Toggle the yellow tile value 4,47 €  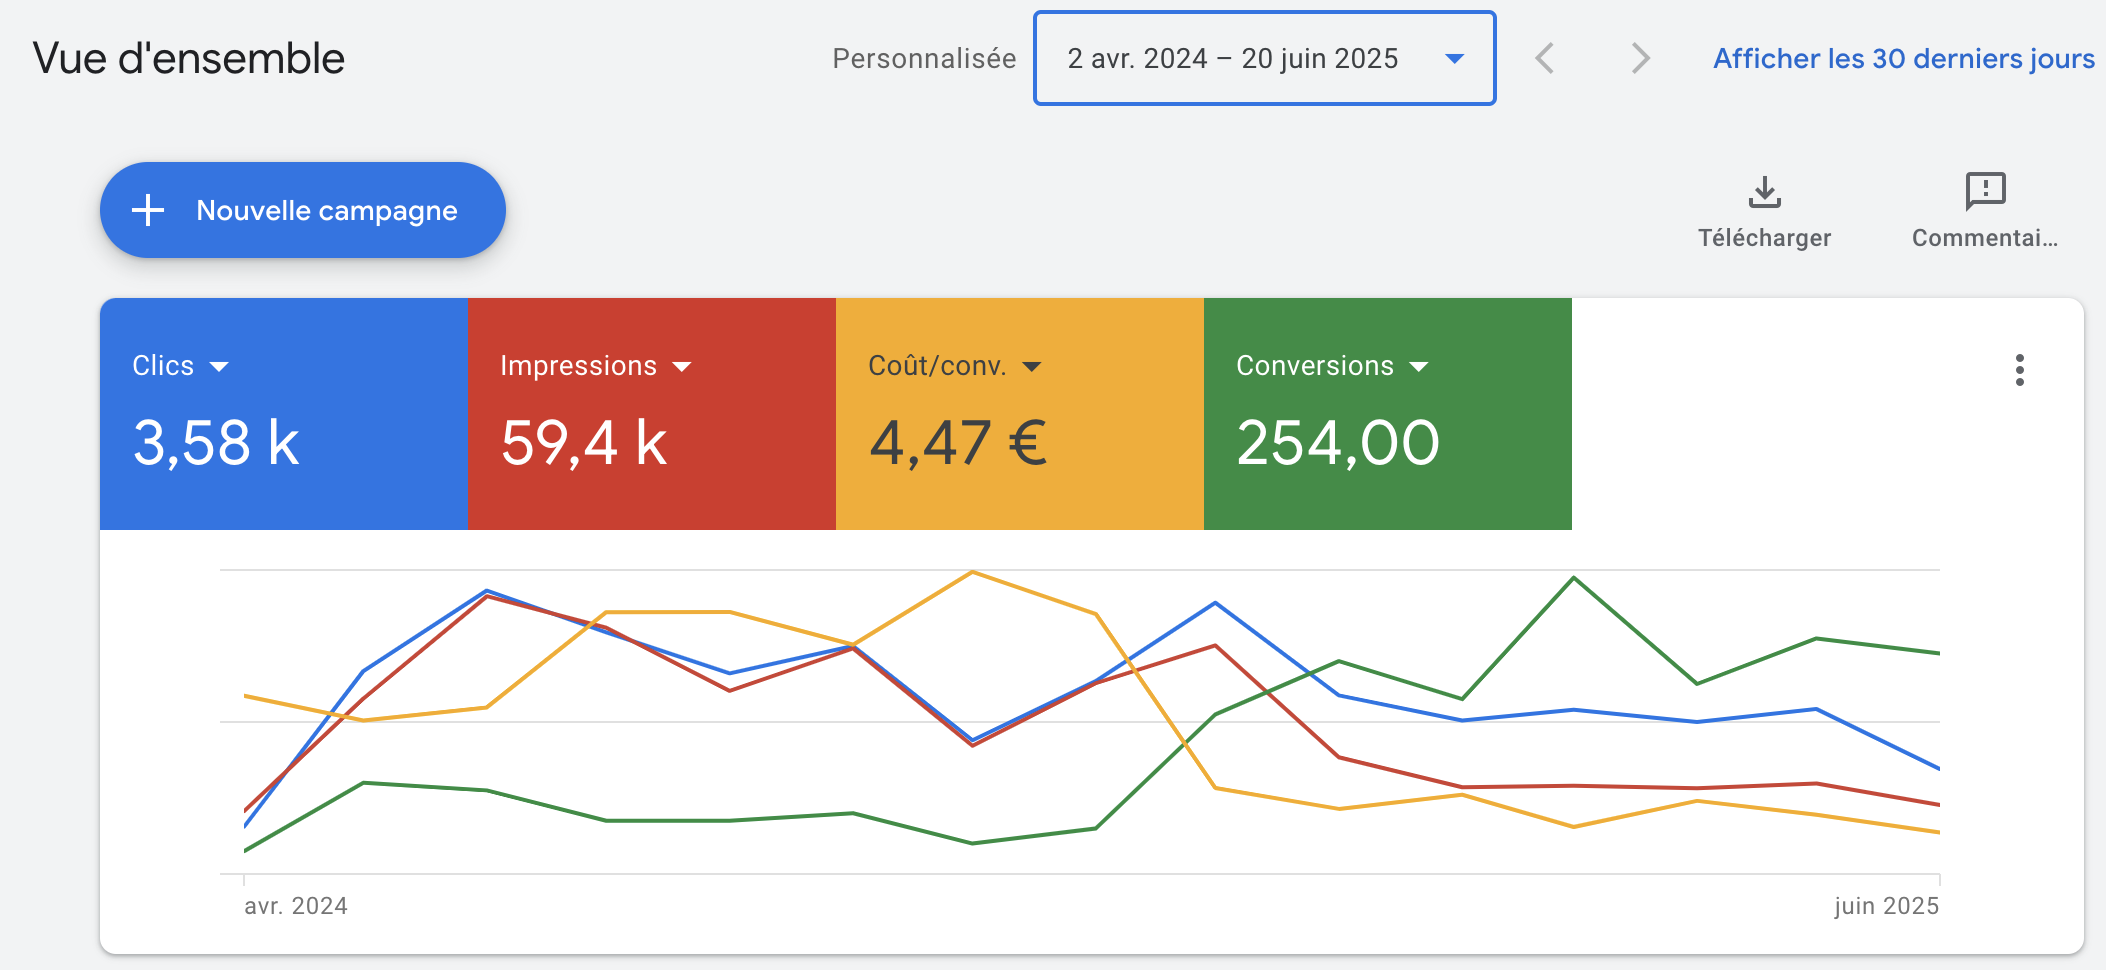(958, 443)
